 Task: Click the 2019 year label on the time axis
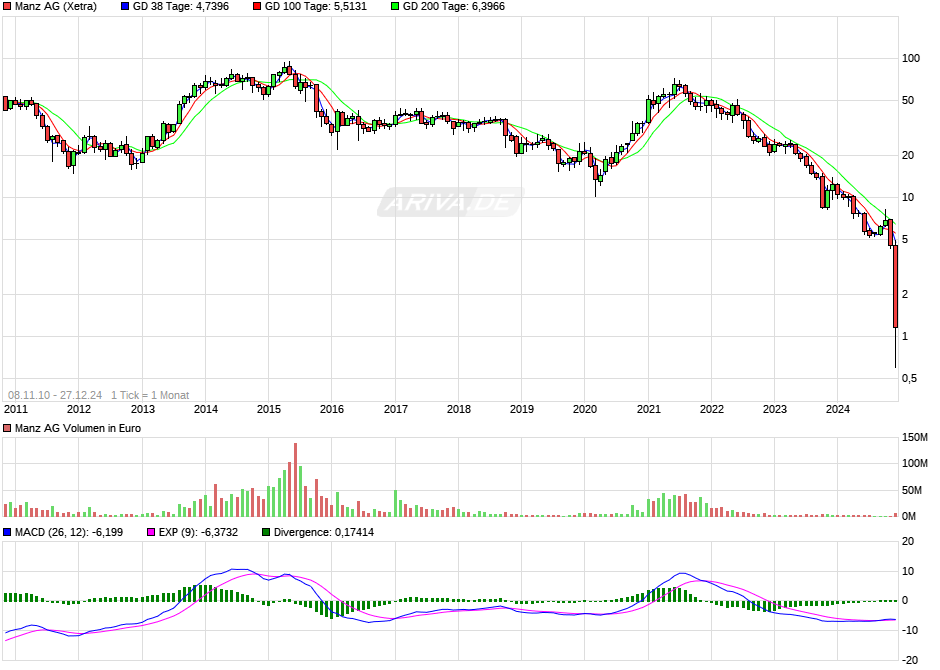tap(522, 409)
